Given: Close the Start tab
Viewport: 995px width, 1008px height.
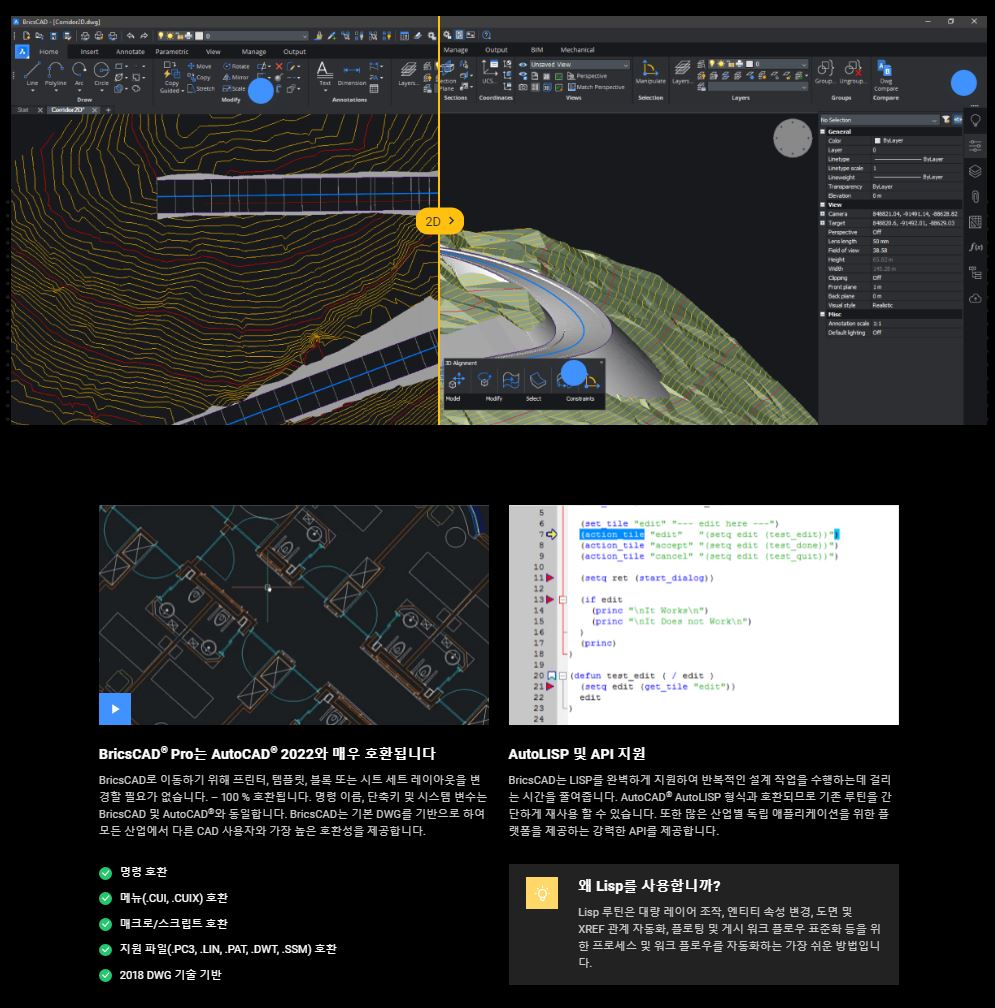Looking at the screenshot, I should pos(40,110).
